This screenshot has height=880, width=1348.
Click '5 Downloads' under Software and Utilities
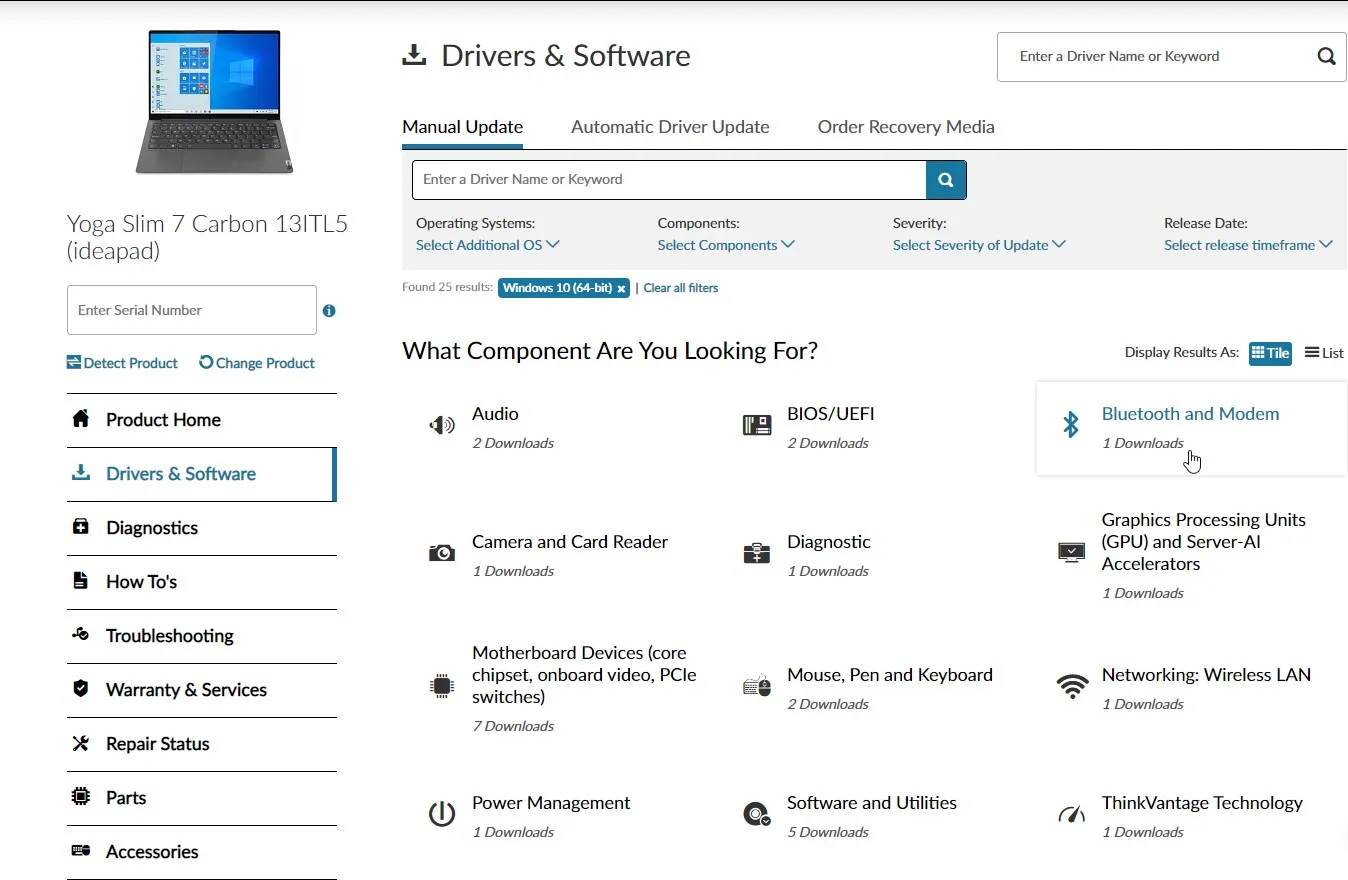828,832
